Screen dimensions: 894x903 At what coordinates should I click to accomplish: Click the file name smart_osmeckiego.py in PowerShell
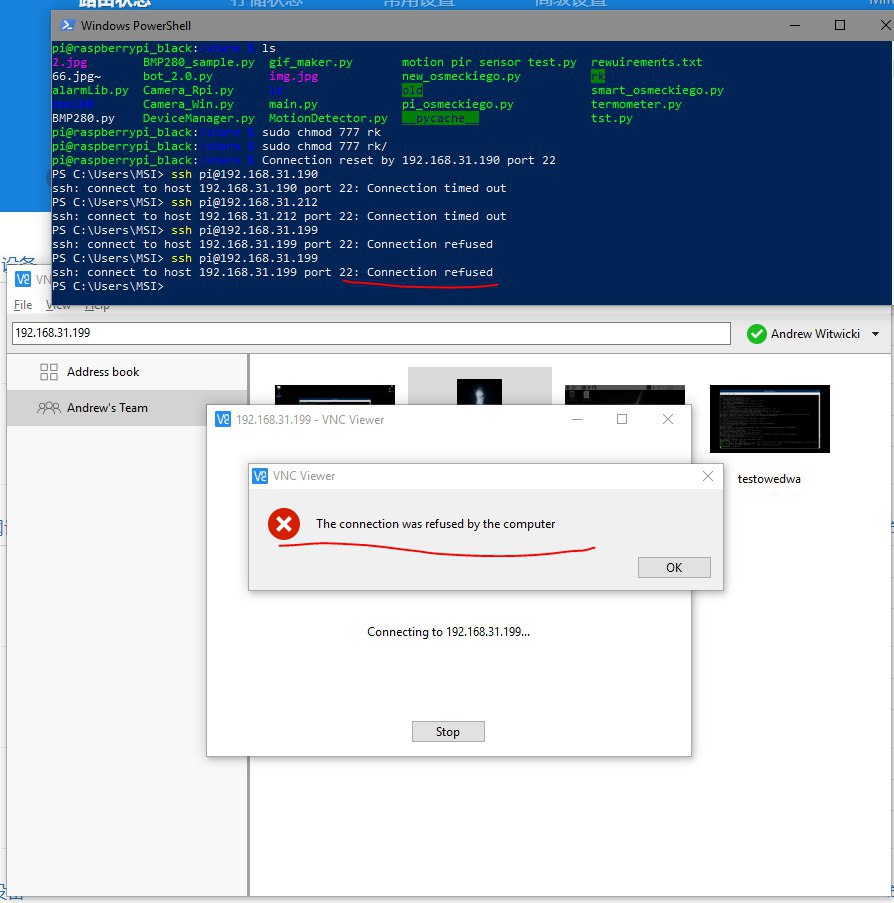tap(657, 90)
